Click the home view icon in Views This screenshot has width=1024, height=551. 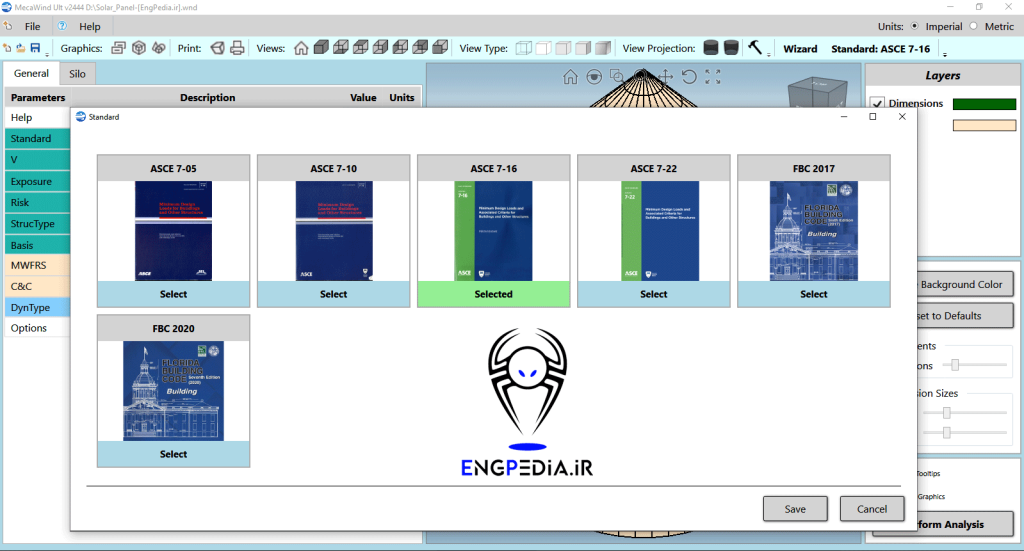(x=301, y=48)
